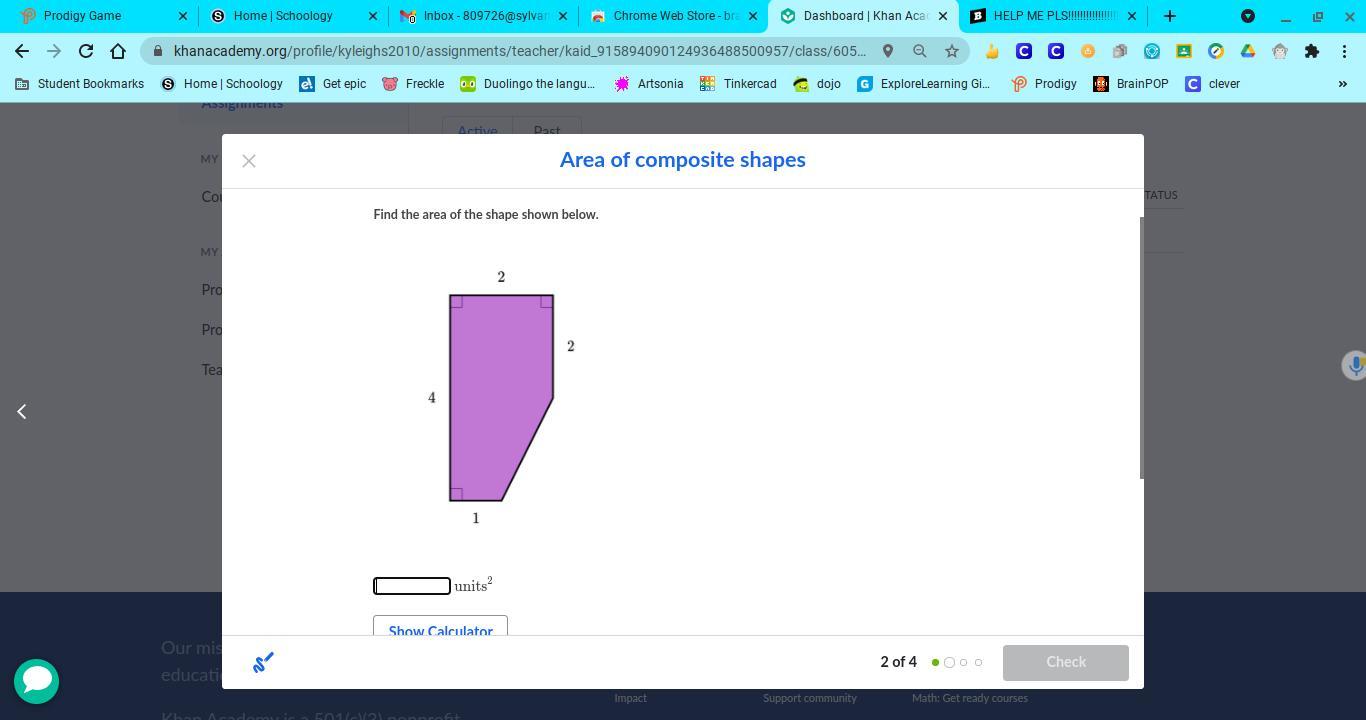This screenshot has height=720, width=1366.
Task: Open the gray monkey extension icon
Action: point(1280,51)
